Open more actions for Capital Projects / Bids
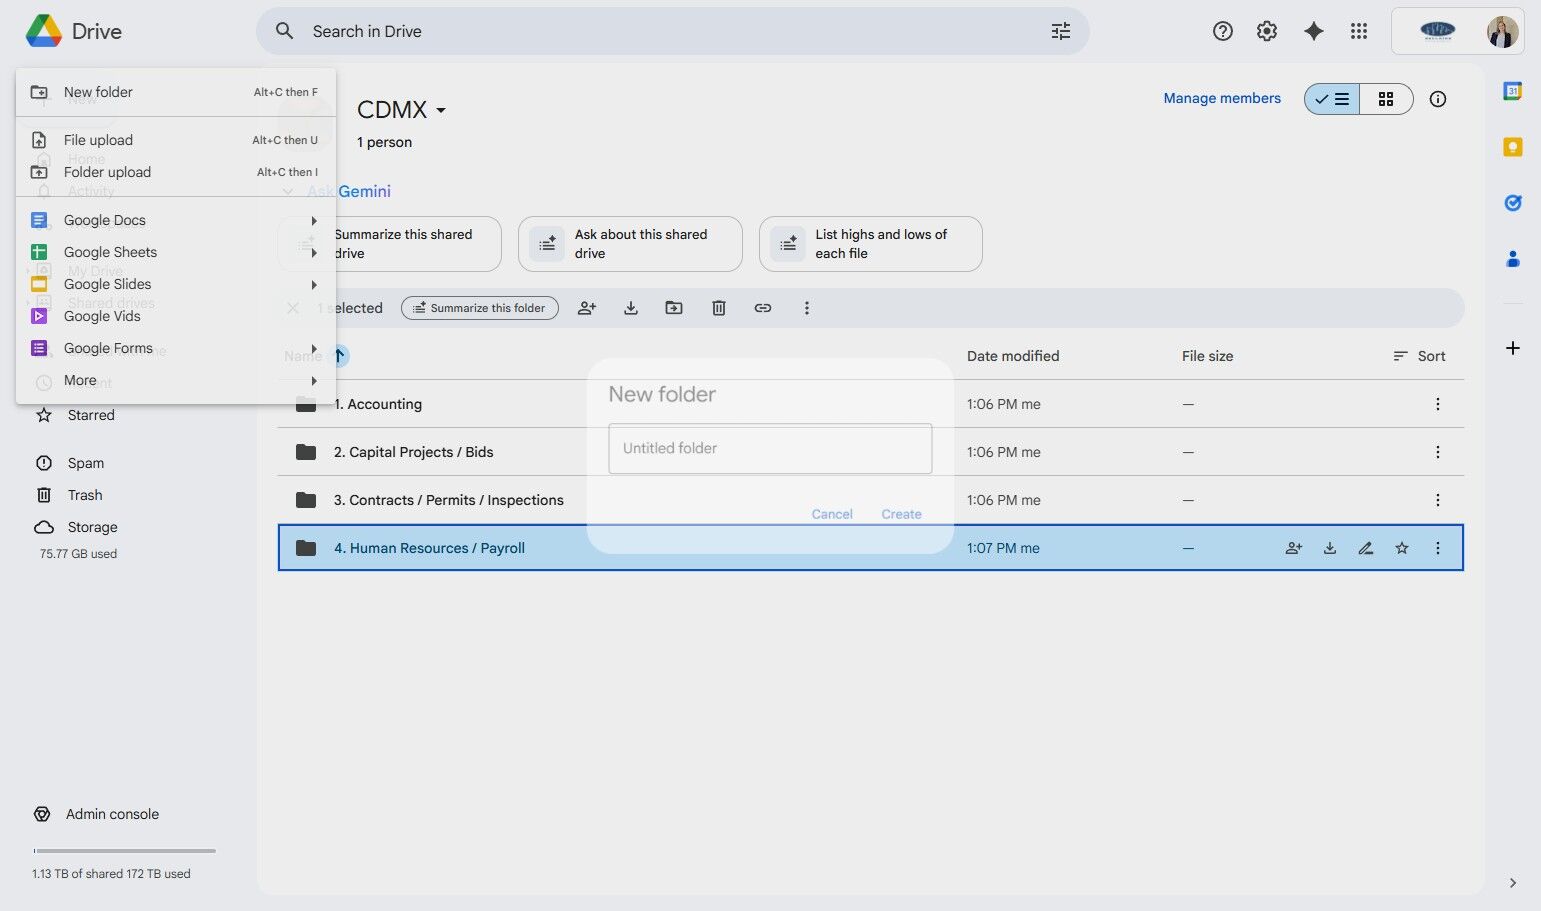This screenshot has width=1541, height=911. pyautogui.click(x=1438, y=452)
